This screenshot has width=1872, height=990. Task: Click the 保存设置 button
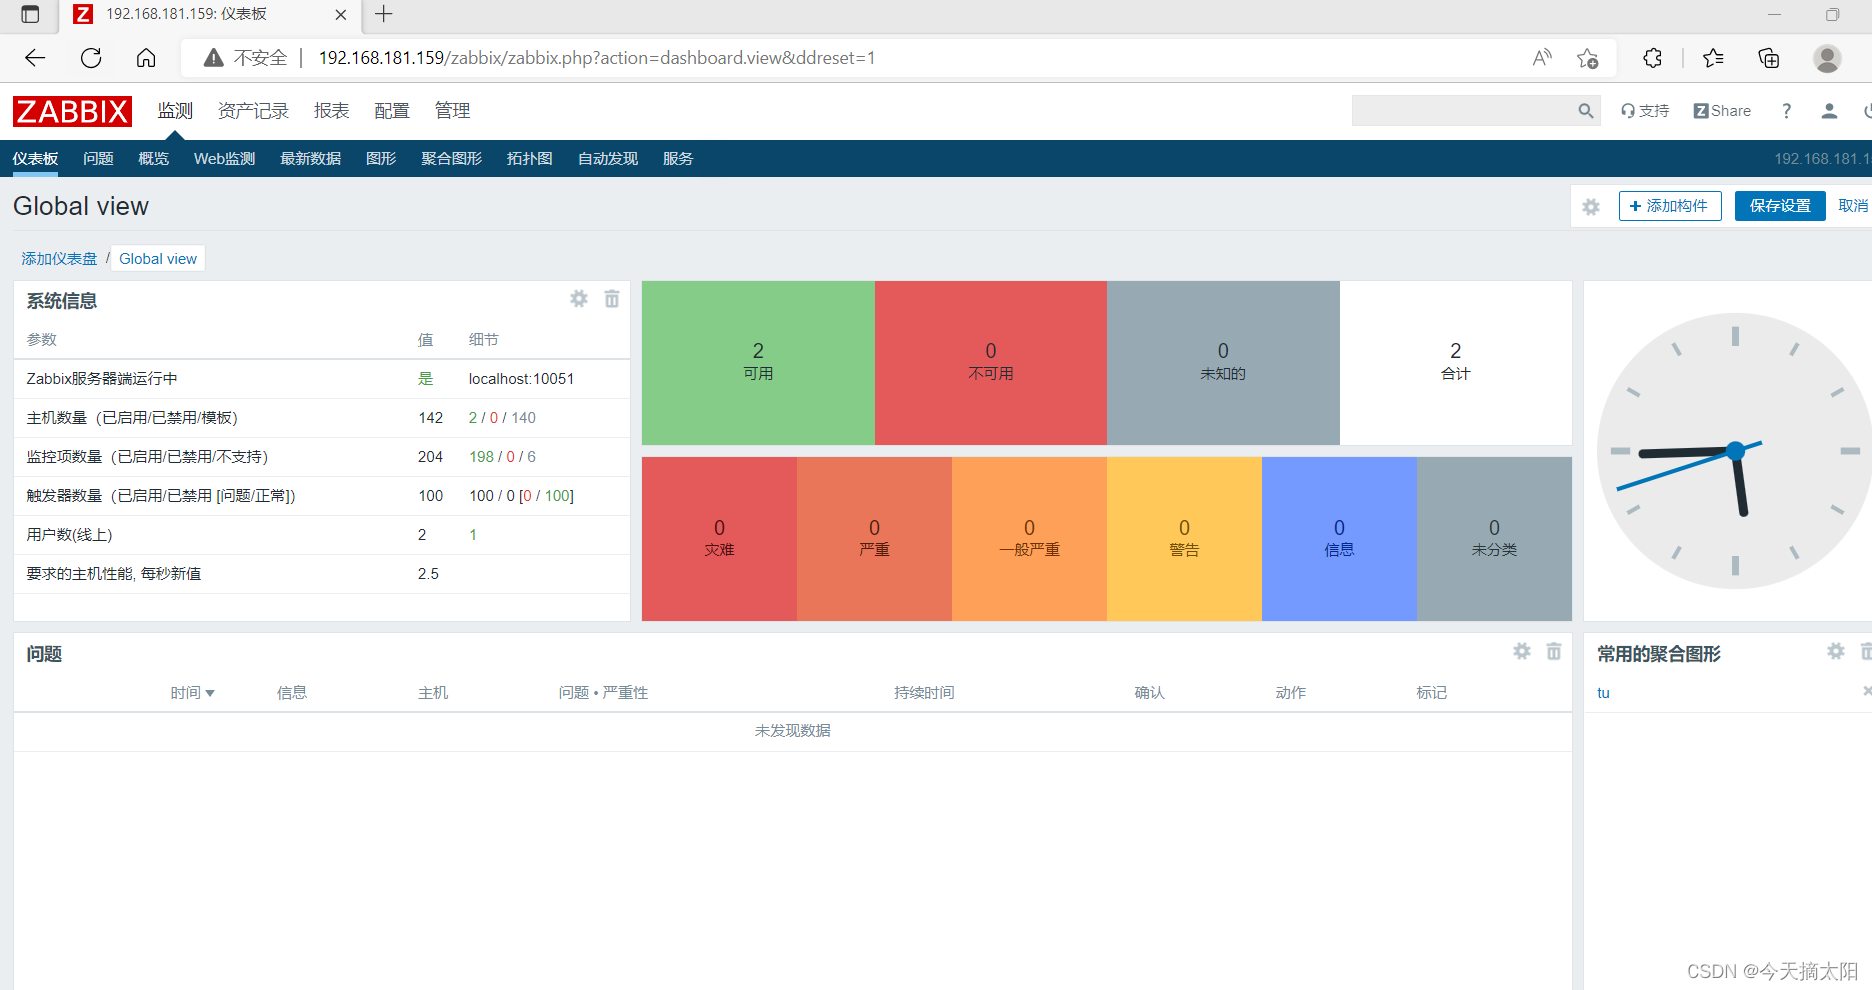point(1780,206)
